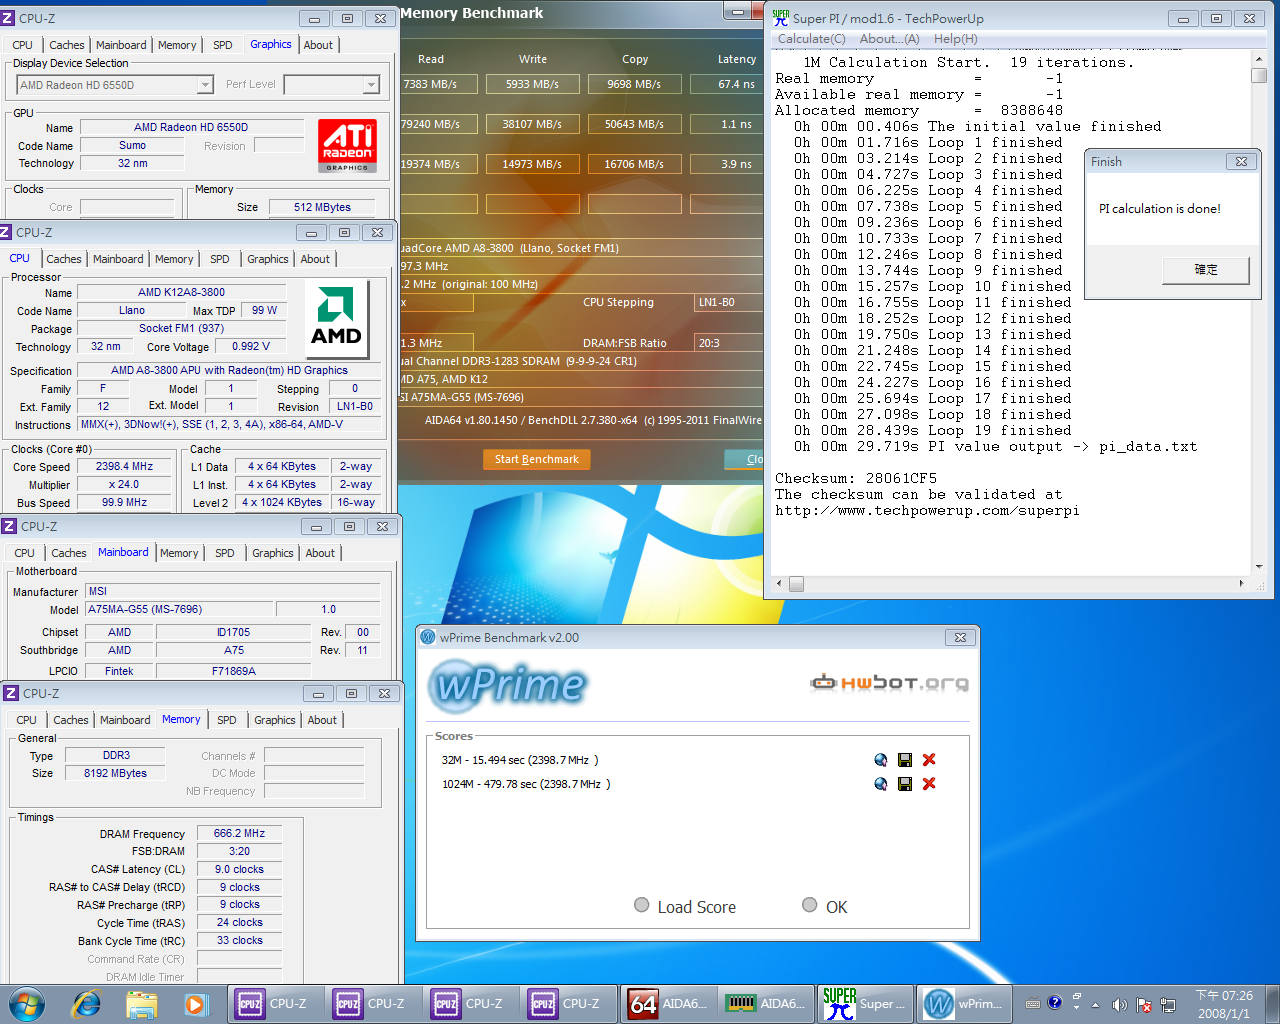Switch to Graphics tab in CPU-Z Memory window

(275, 720)
